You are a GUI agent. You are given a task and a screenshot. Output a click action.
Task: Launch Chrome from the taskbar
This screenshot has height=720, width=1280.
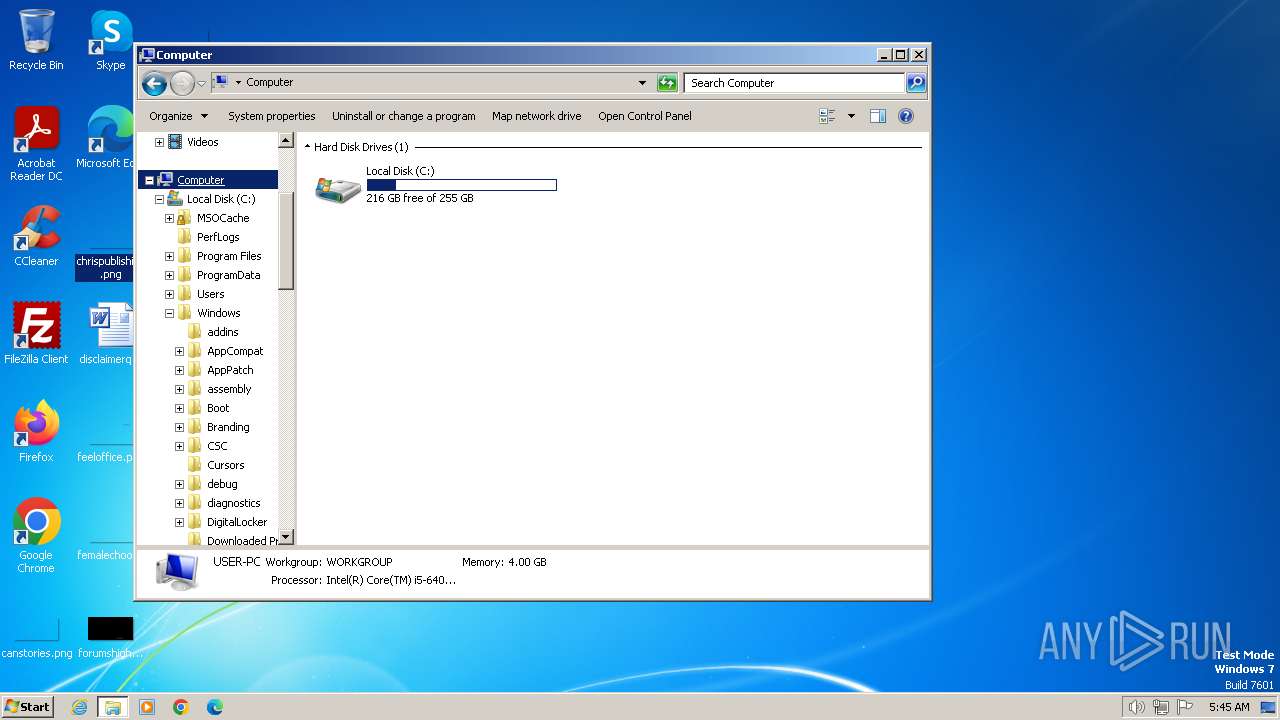point(181,707)
